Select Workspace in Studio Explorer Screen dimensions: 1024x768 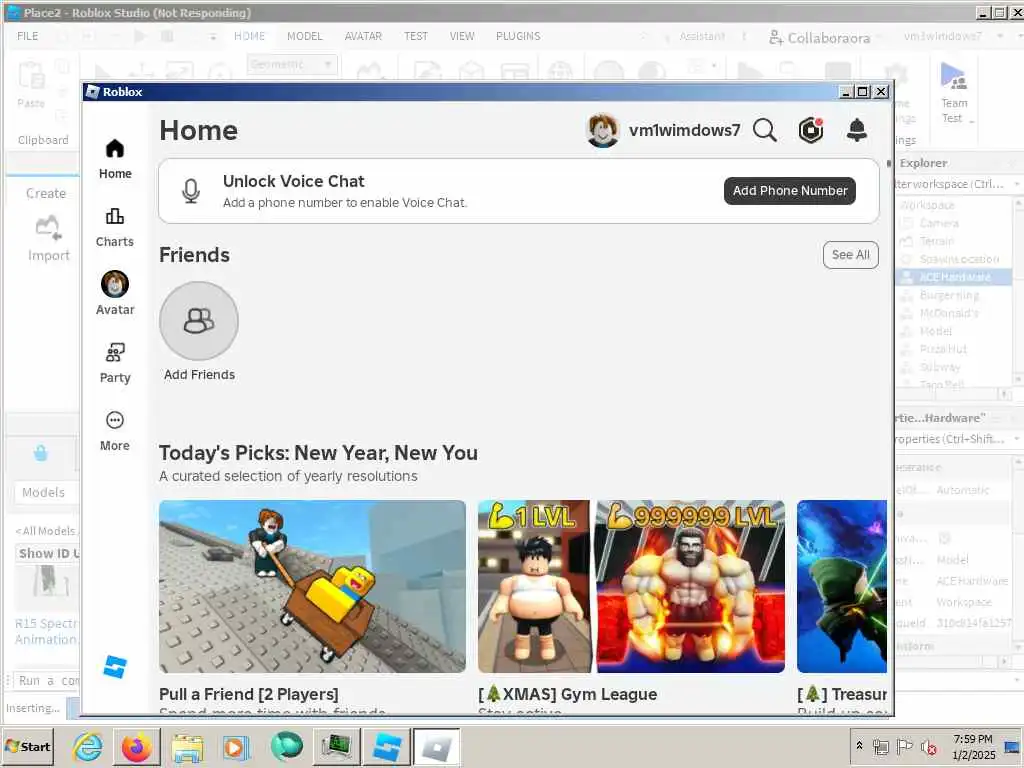[x=927, y=205]
